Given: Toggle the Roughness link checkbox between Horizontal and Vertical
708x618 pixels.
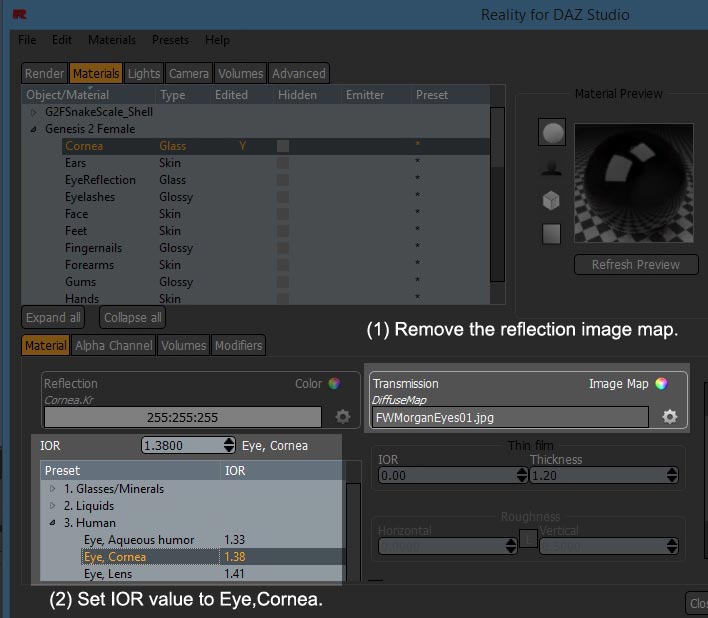Looking at the screenshot, I should [x=528, y=539].
